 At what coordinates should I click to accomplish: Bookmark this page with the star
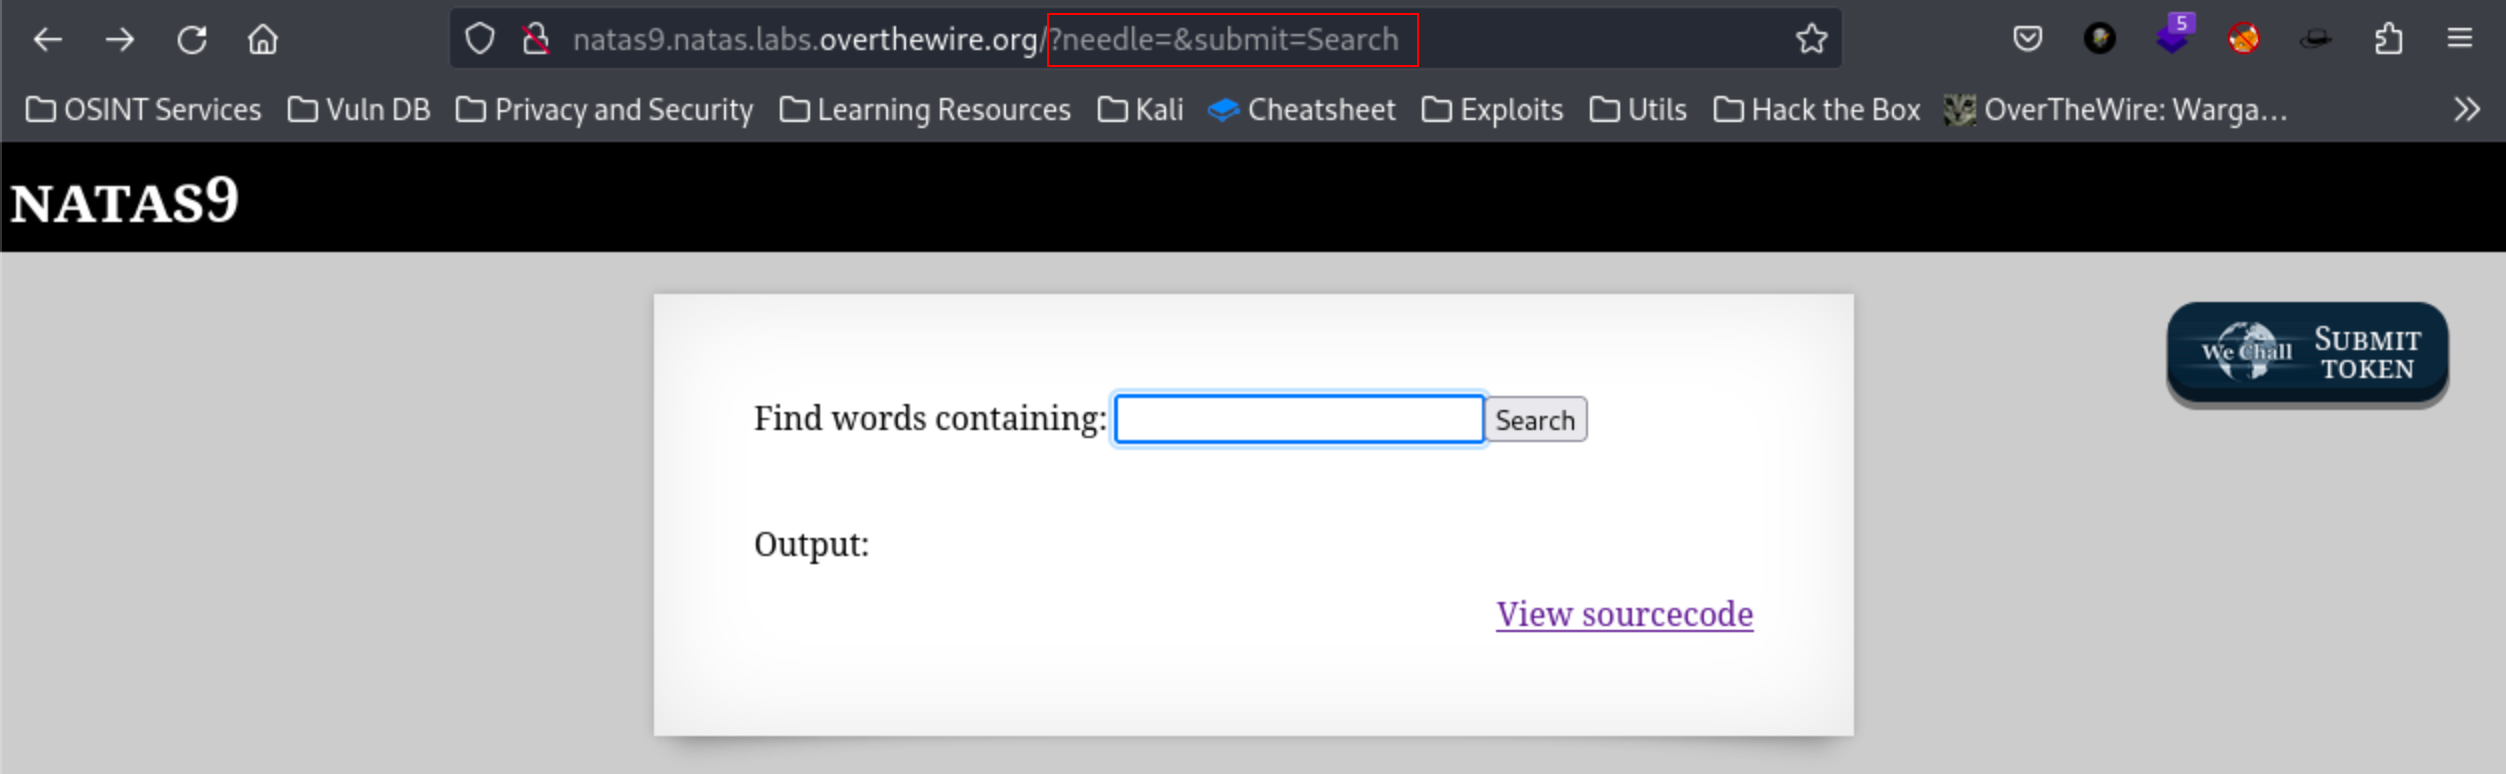(x=1811, y=40)
